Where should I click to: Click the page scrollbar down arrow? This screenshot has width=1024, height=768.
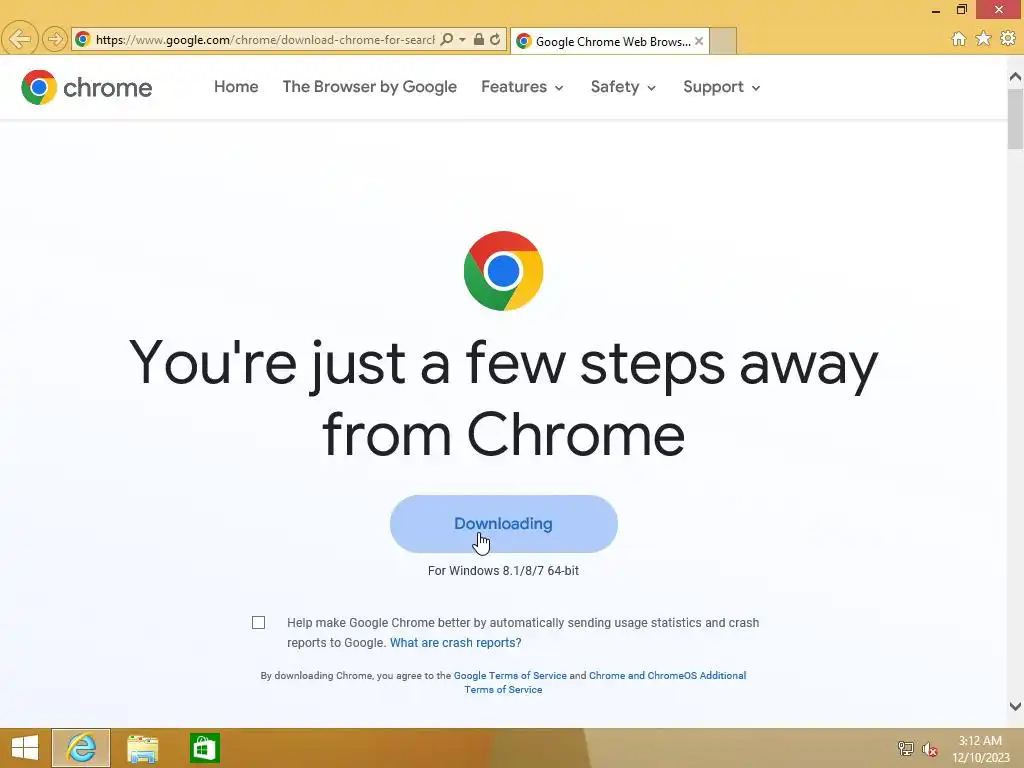(1015, 706)
